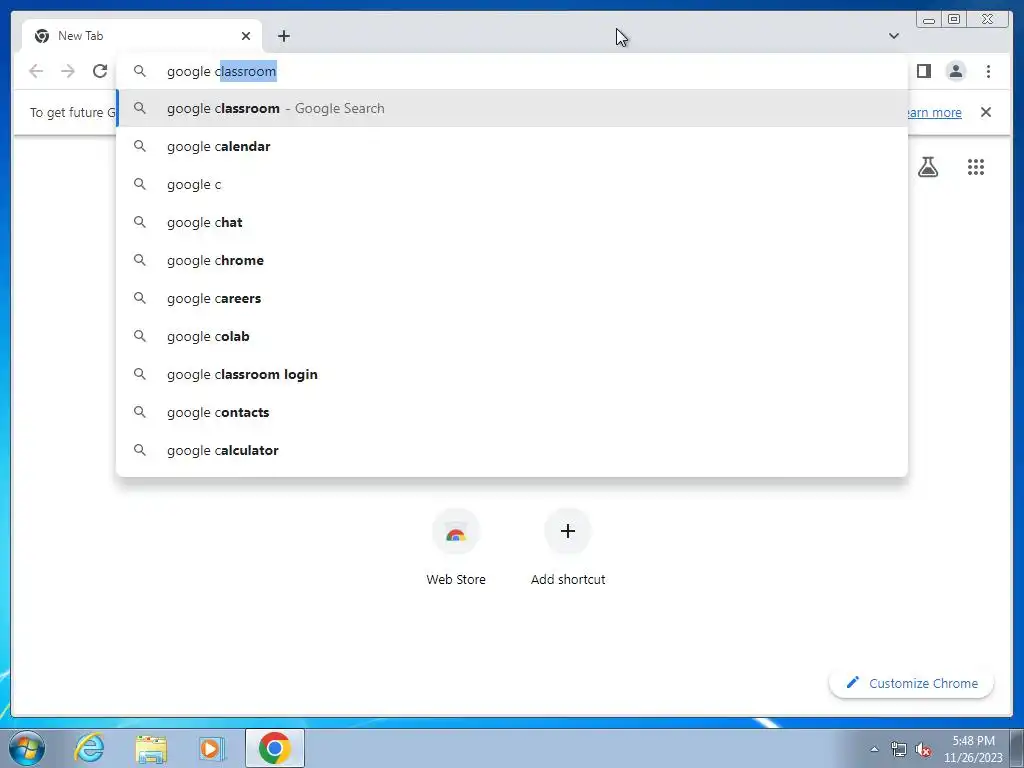The height and width of the screenshot is (768, 1024).
Task: Open the profile avatar menu
Action: (x=955, y=71)
